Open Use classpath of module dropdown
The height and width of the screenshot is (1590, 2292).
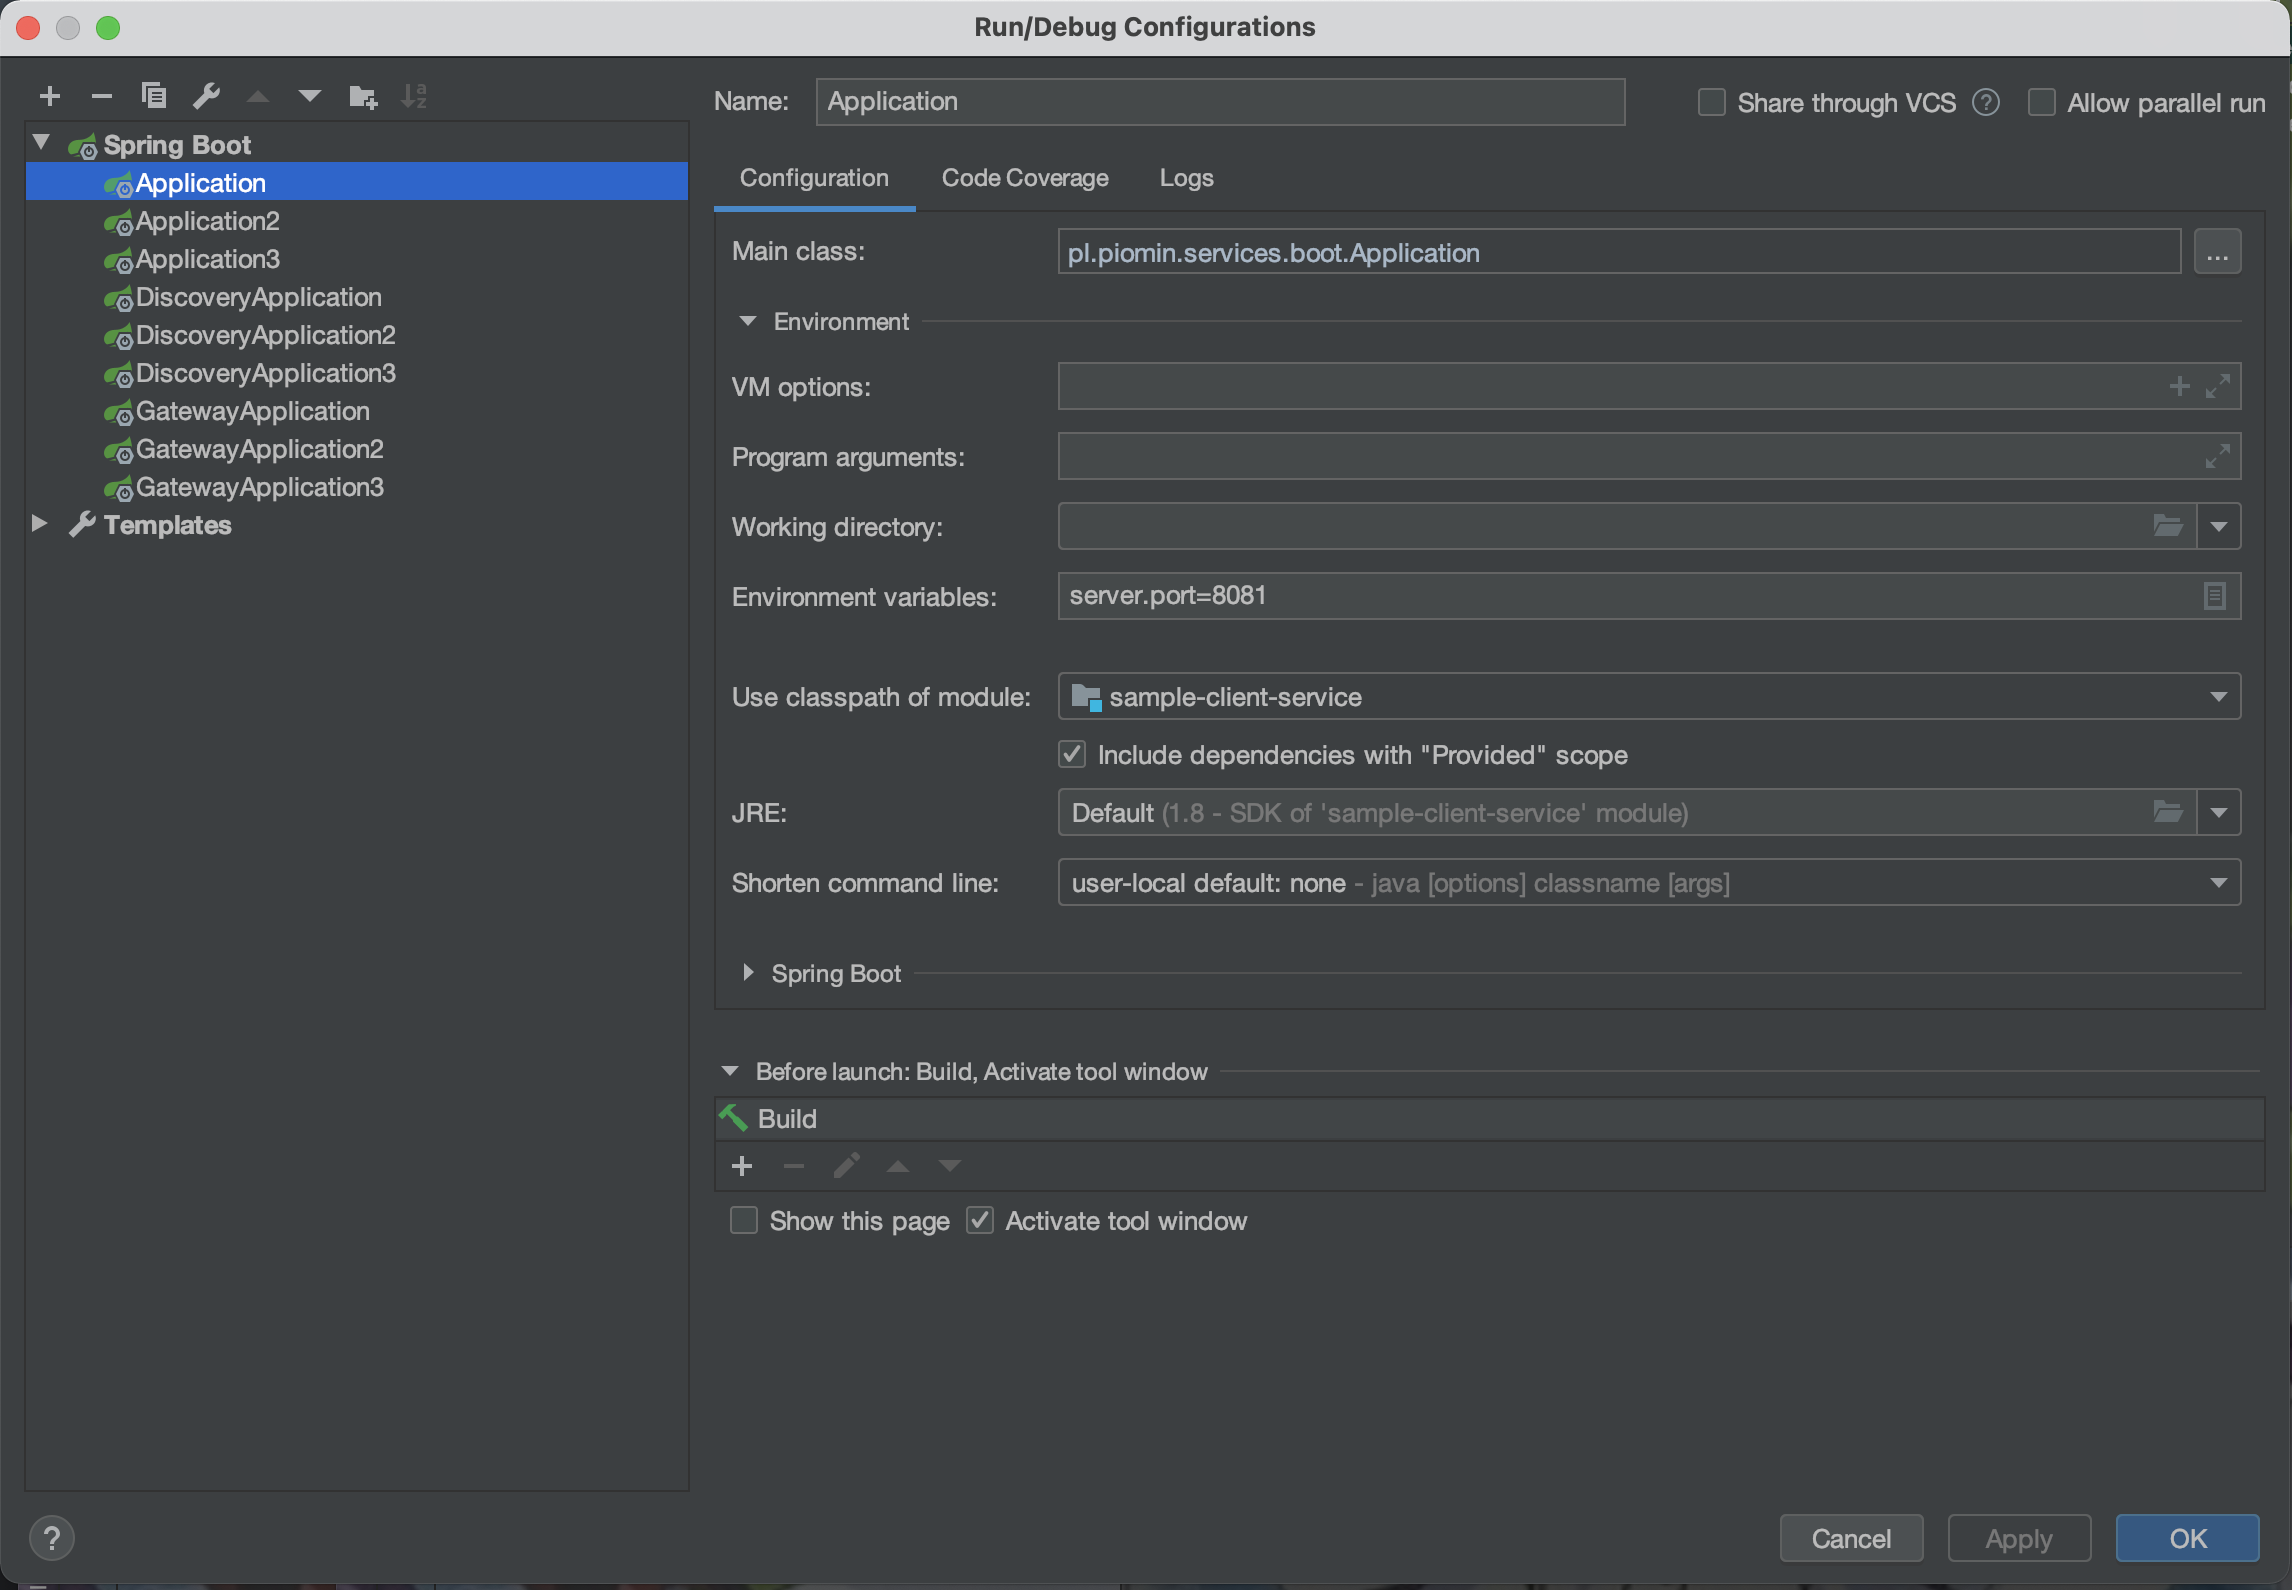2218,696
